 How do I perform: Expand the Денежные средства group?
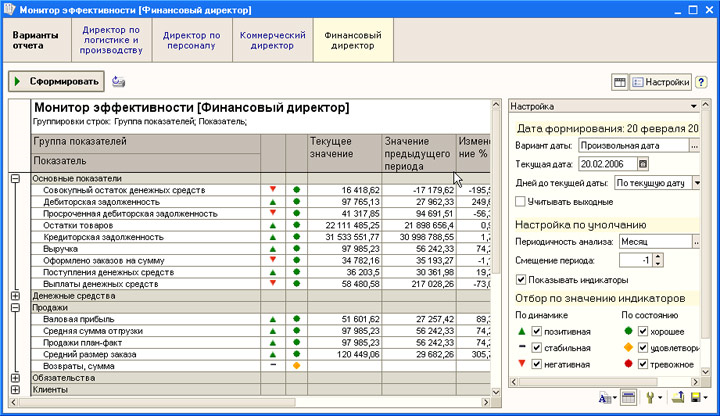[15, 296]
